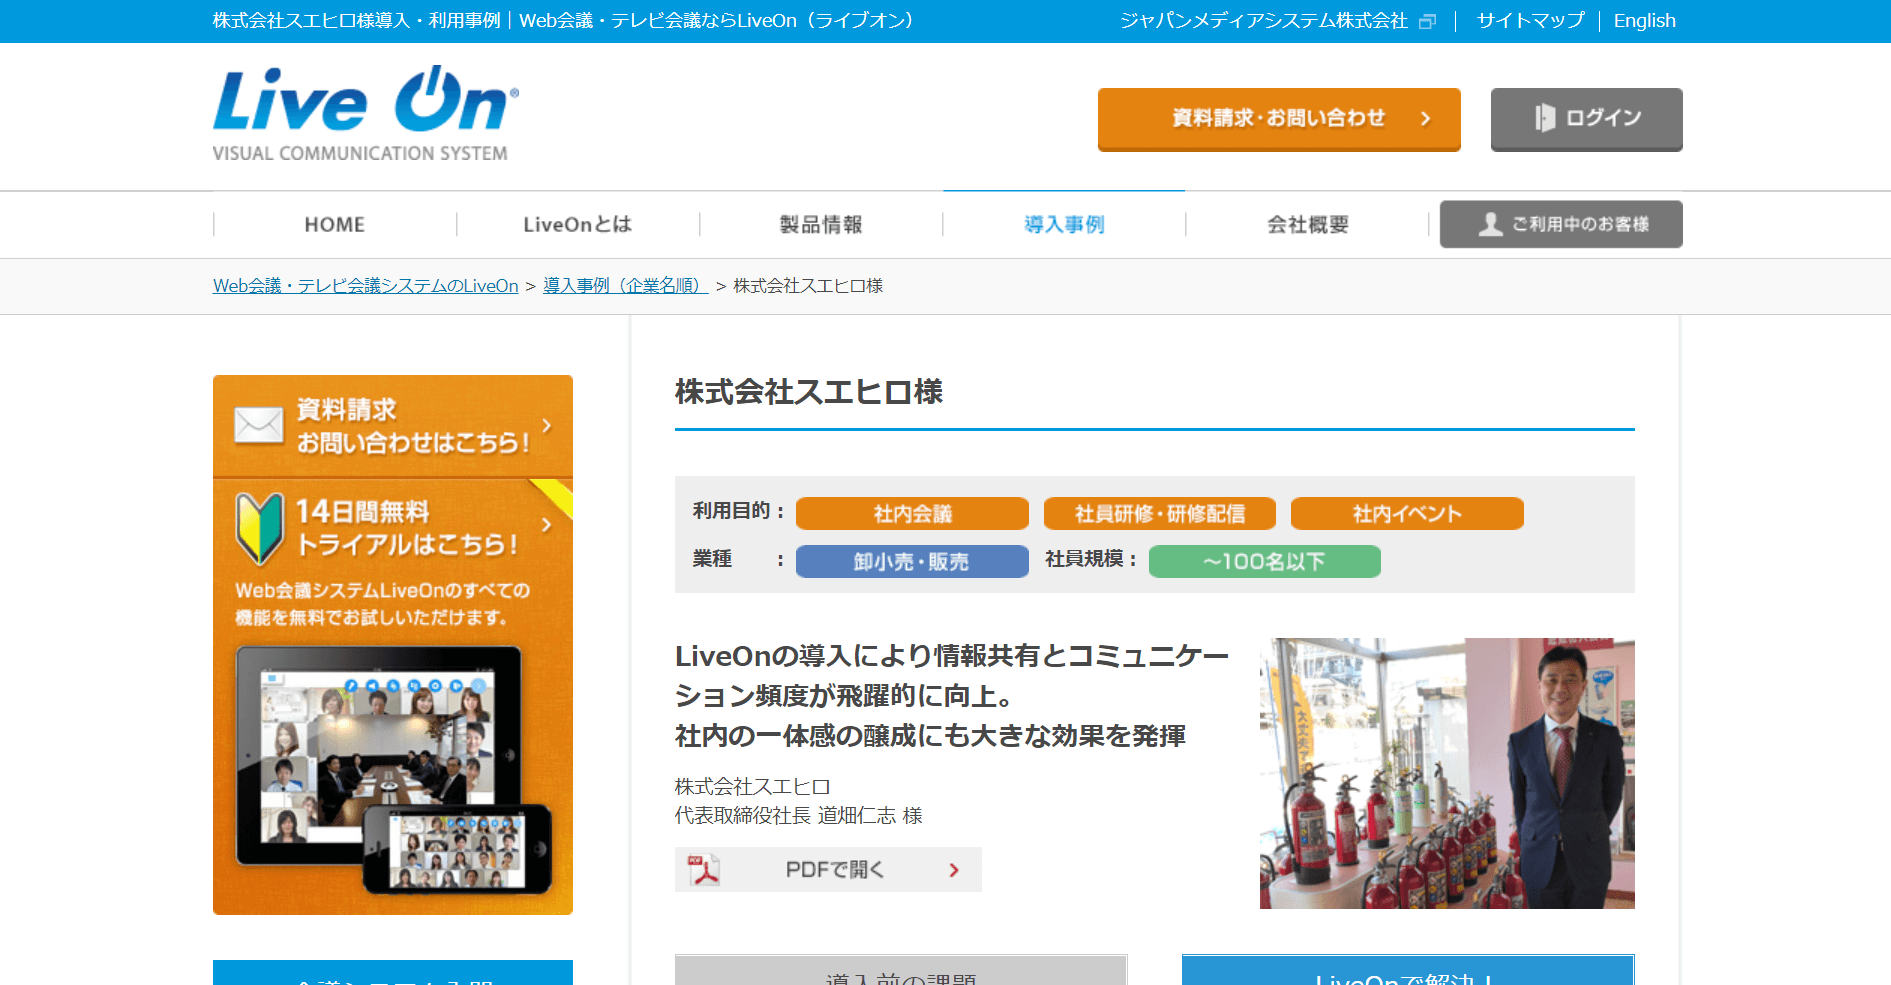The height and width of the screenshot is (985, 1891).
Task: Click the external link icon beside ジャパンメディアシステム
Action: point(1428,21)
